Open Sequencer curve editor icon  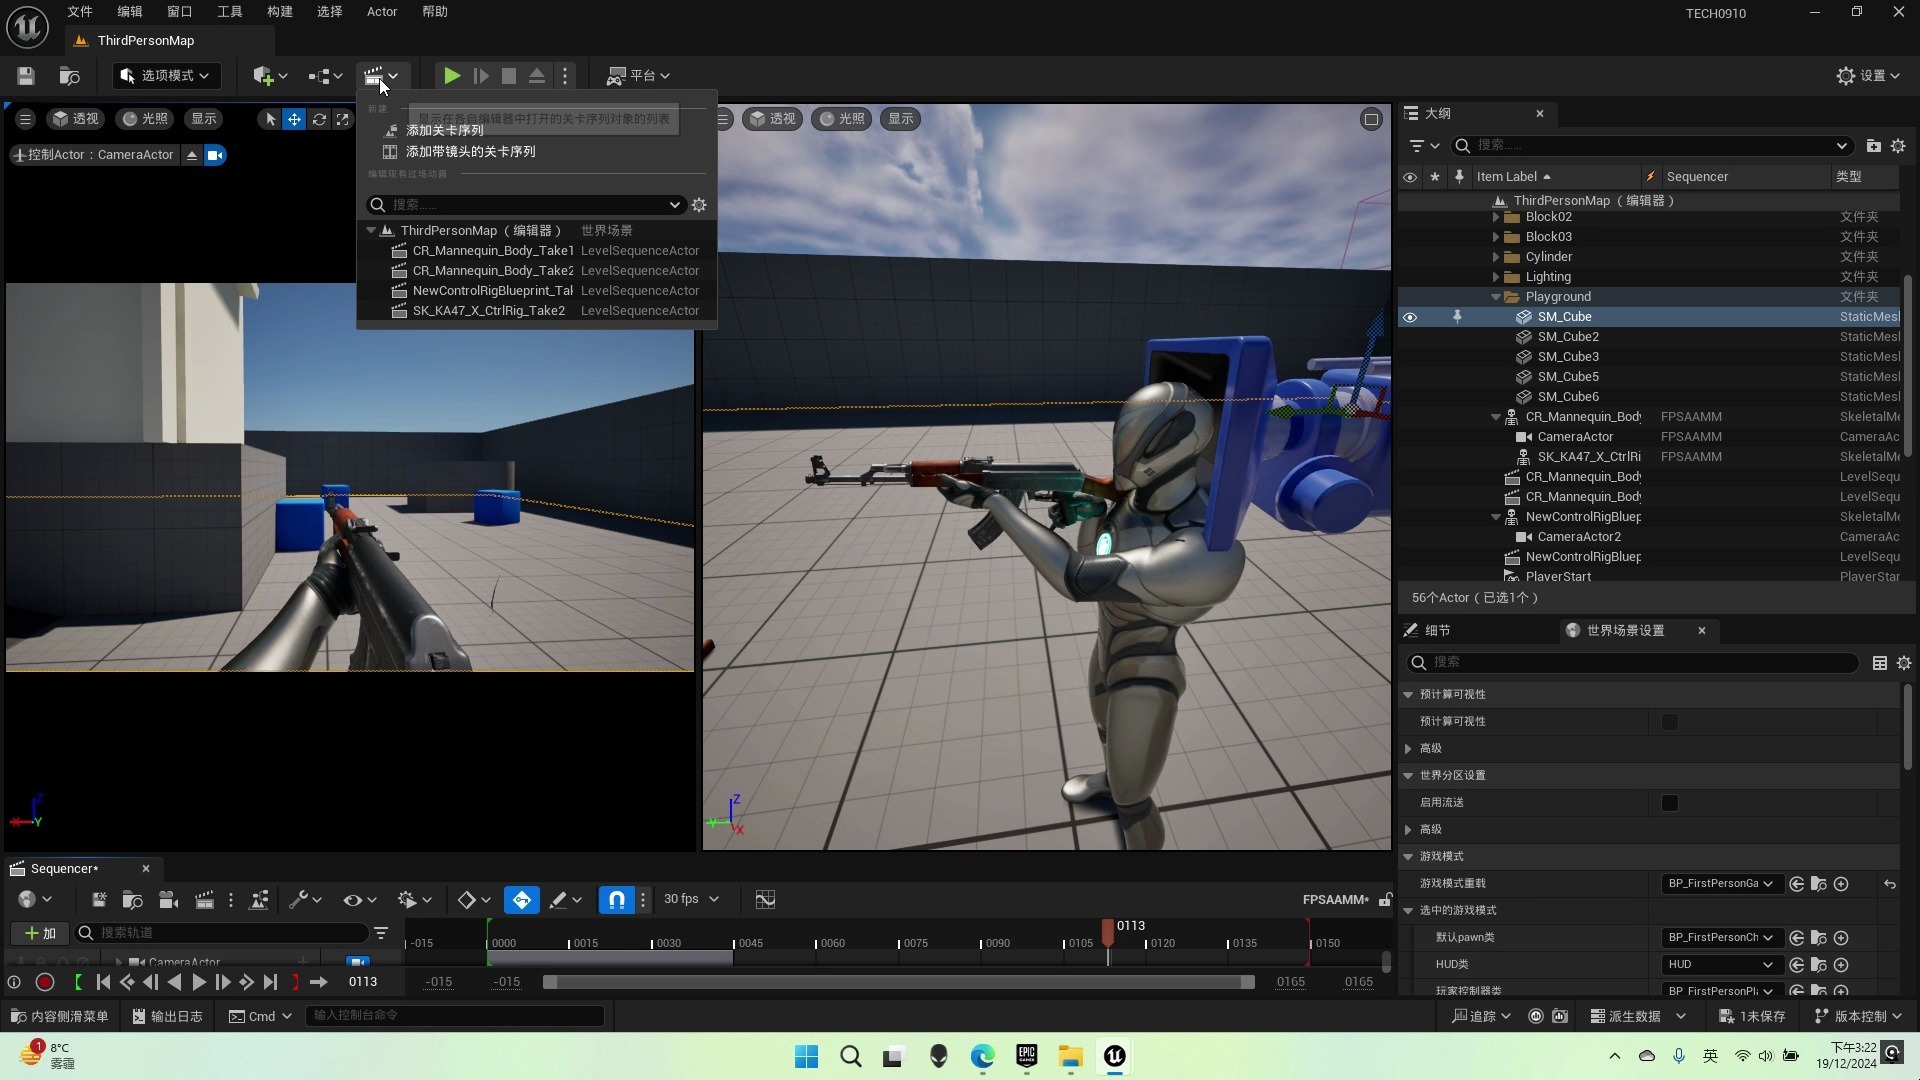click(x=765, y=900)
